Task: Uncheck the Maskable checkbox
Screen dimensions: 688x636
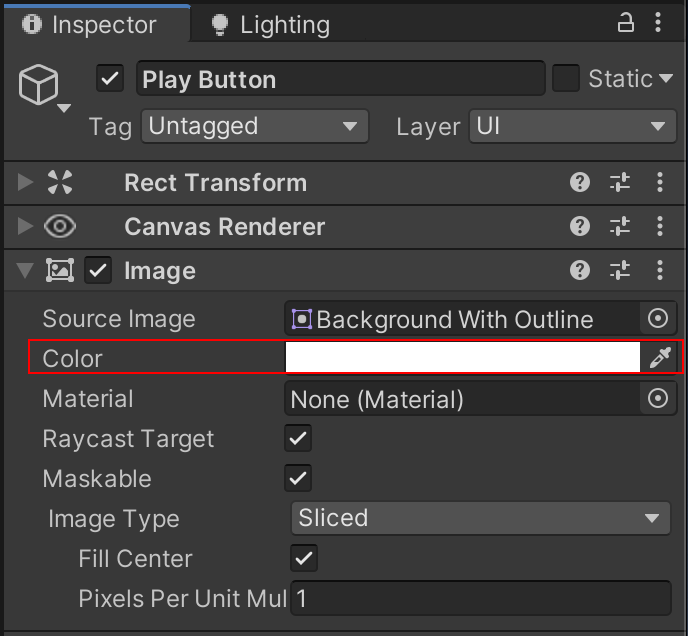Action: point(298,478)
